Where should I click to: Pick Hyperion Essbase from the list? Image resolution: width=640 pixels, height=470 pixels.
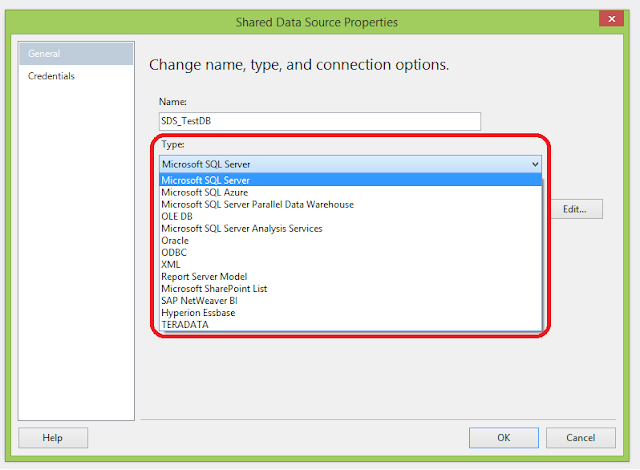pyautogui.click(x=350, y=313)
